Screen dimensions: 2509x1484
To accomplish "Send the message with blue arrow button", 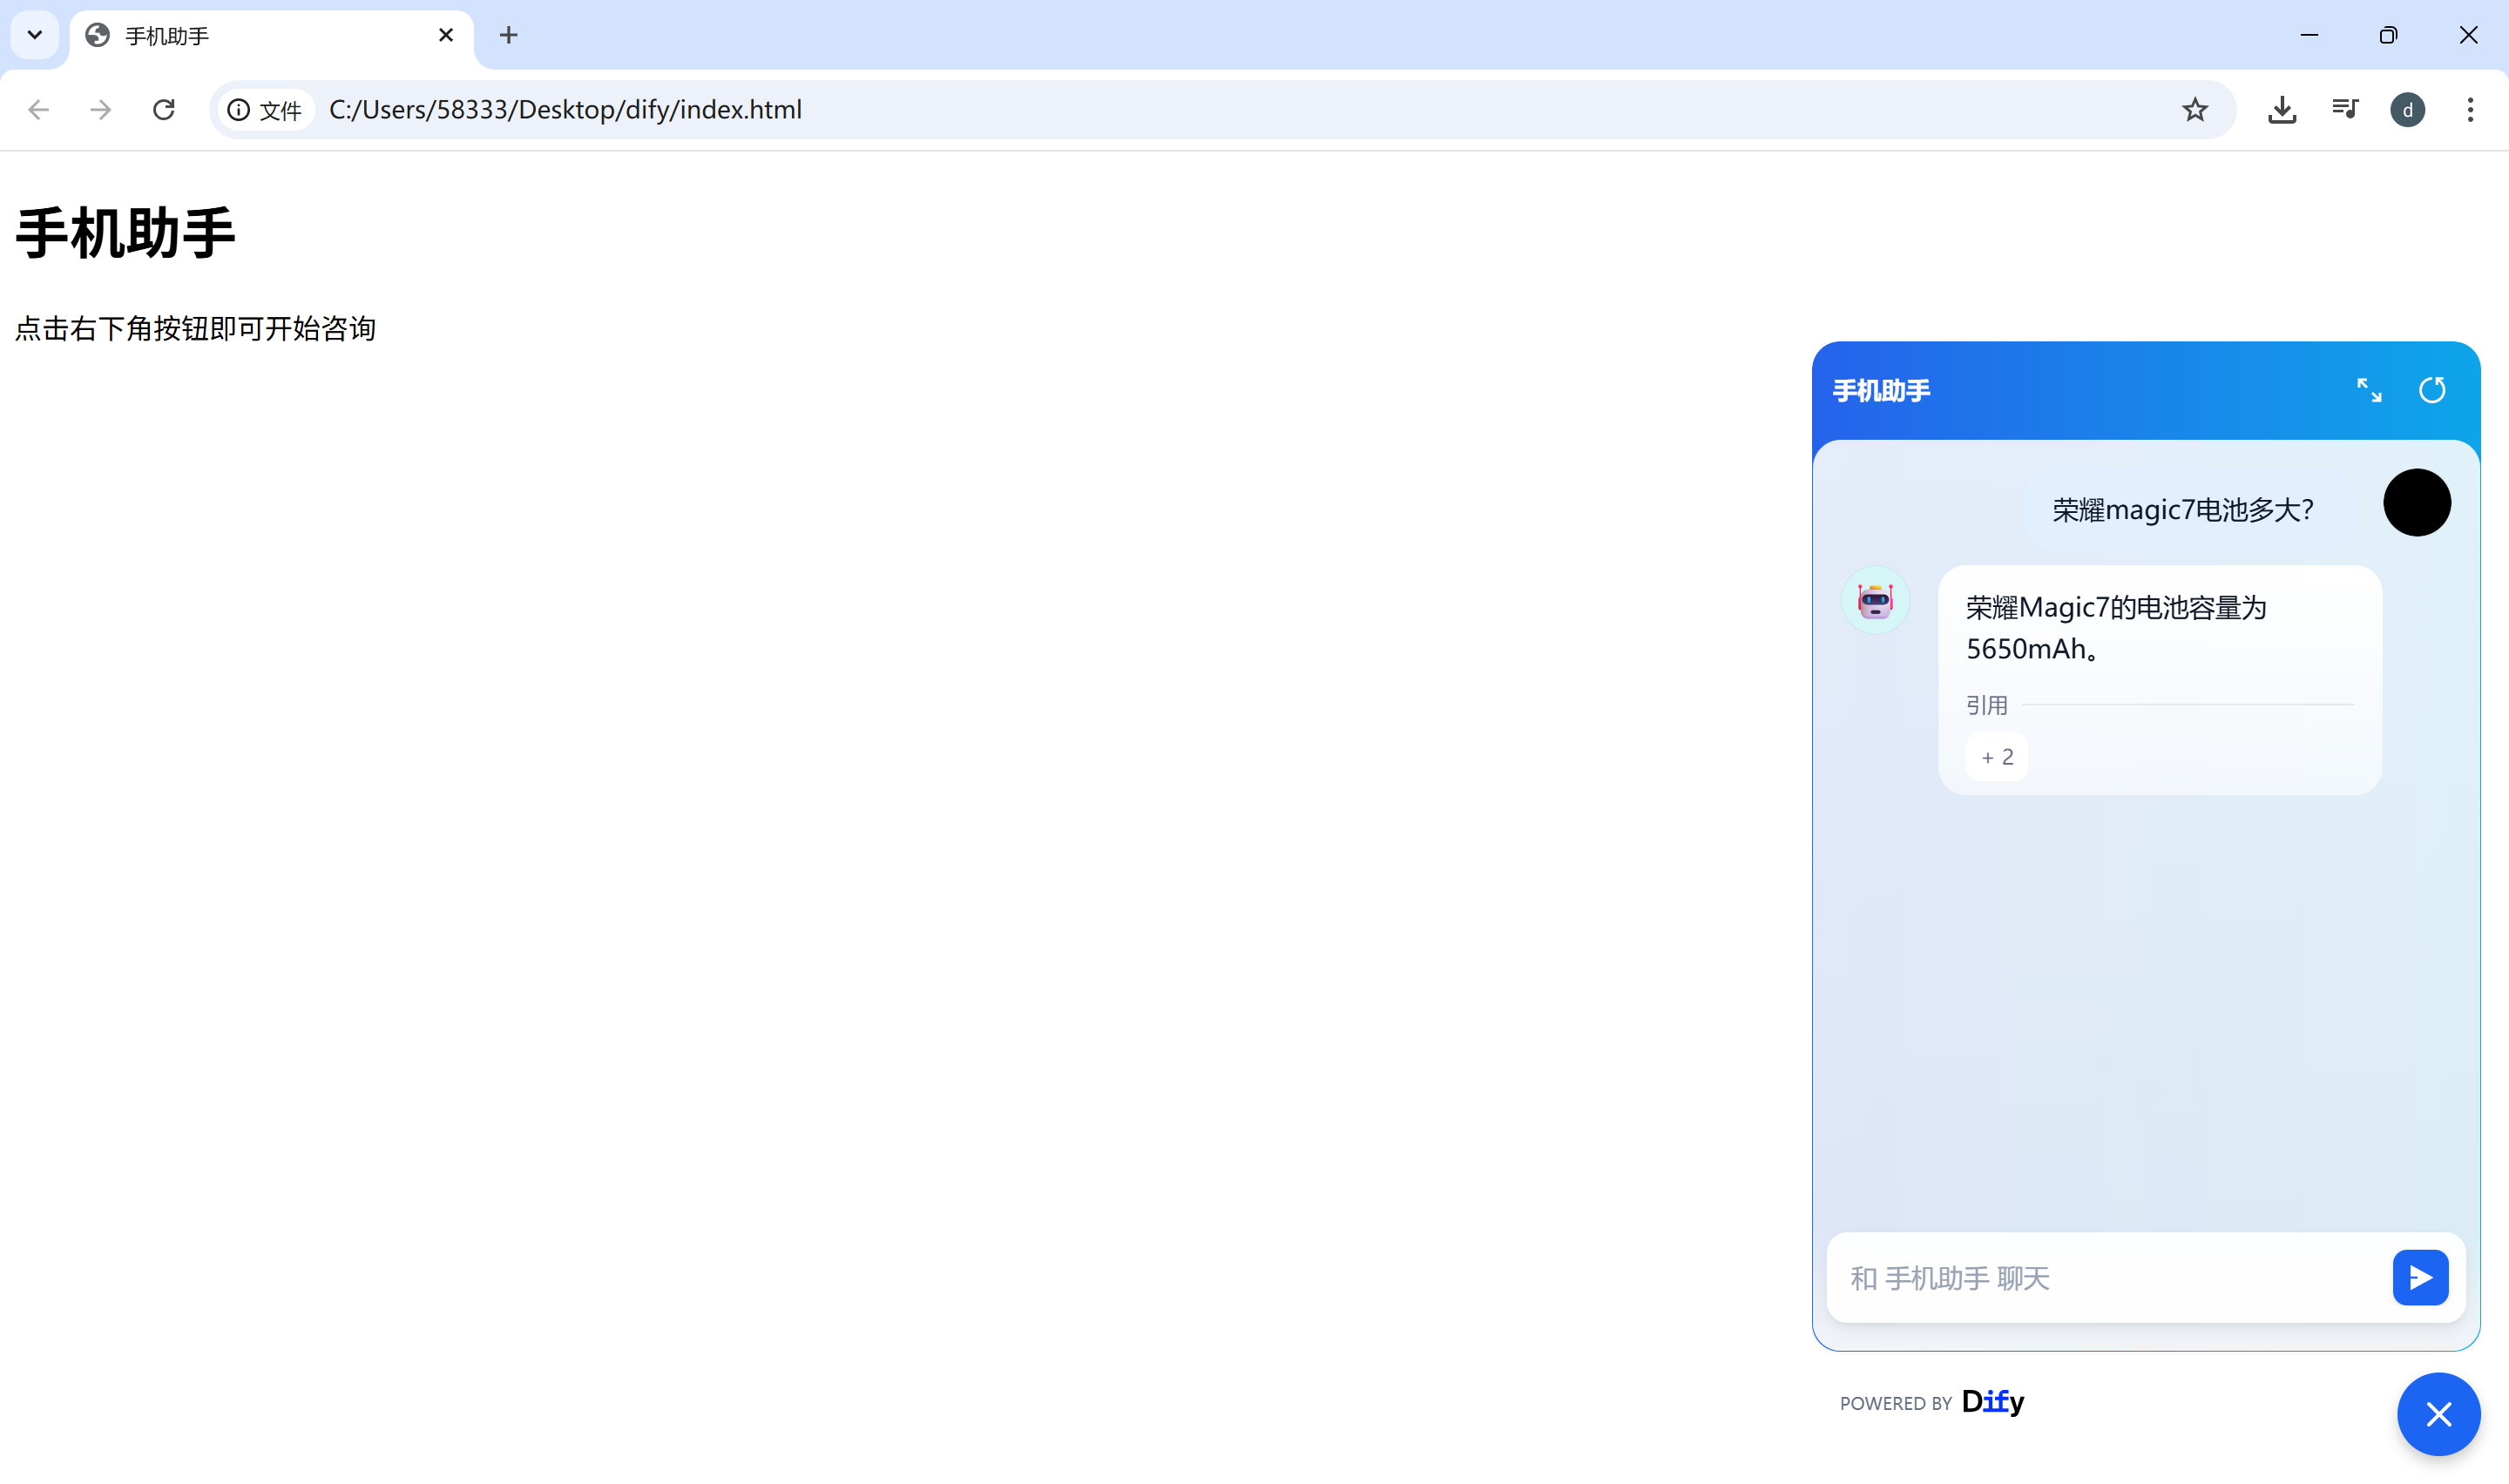I will coord(2419,1277).
